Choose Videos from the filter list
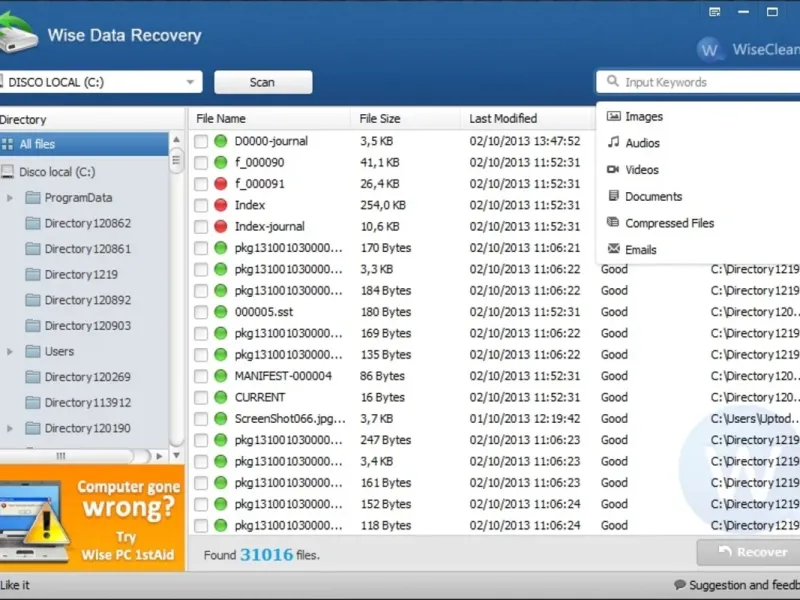Screen dimensions: 800x600 point(642,170)
